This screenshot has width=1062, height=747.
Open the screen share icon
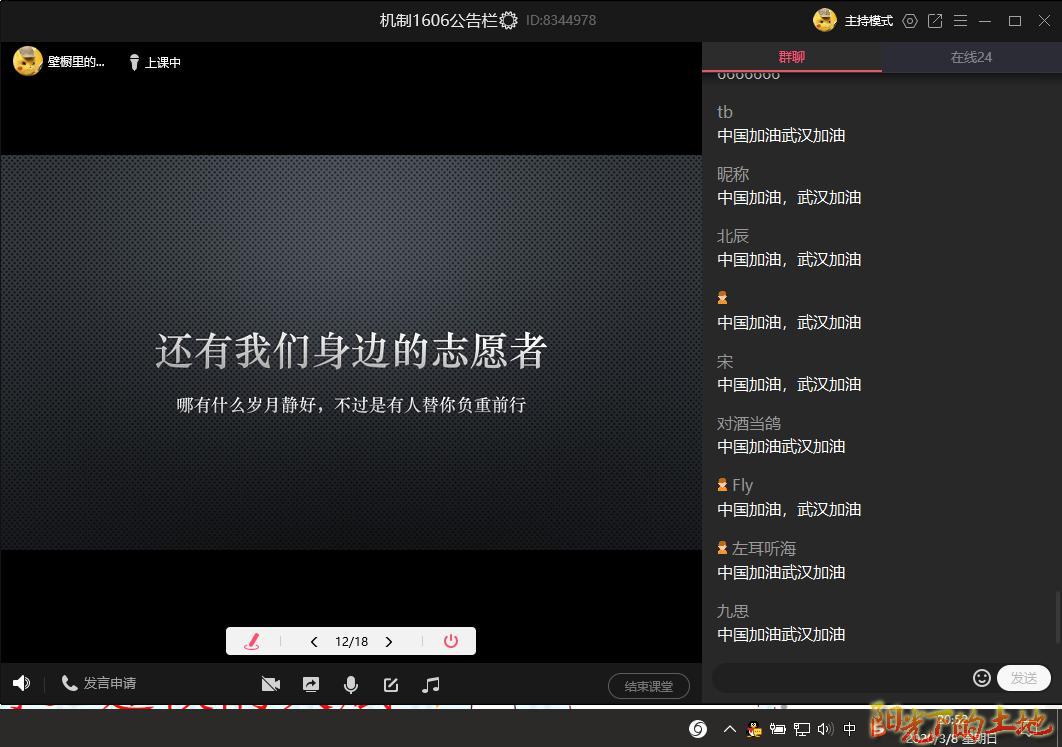(311, 684)
